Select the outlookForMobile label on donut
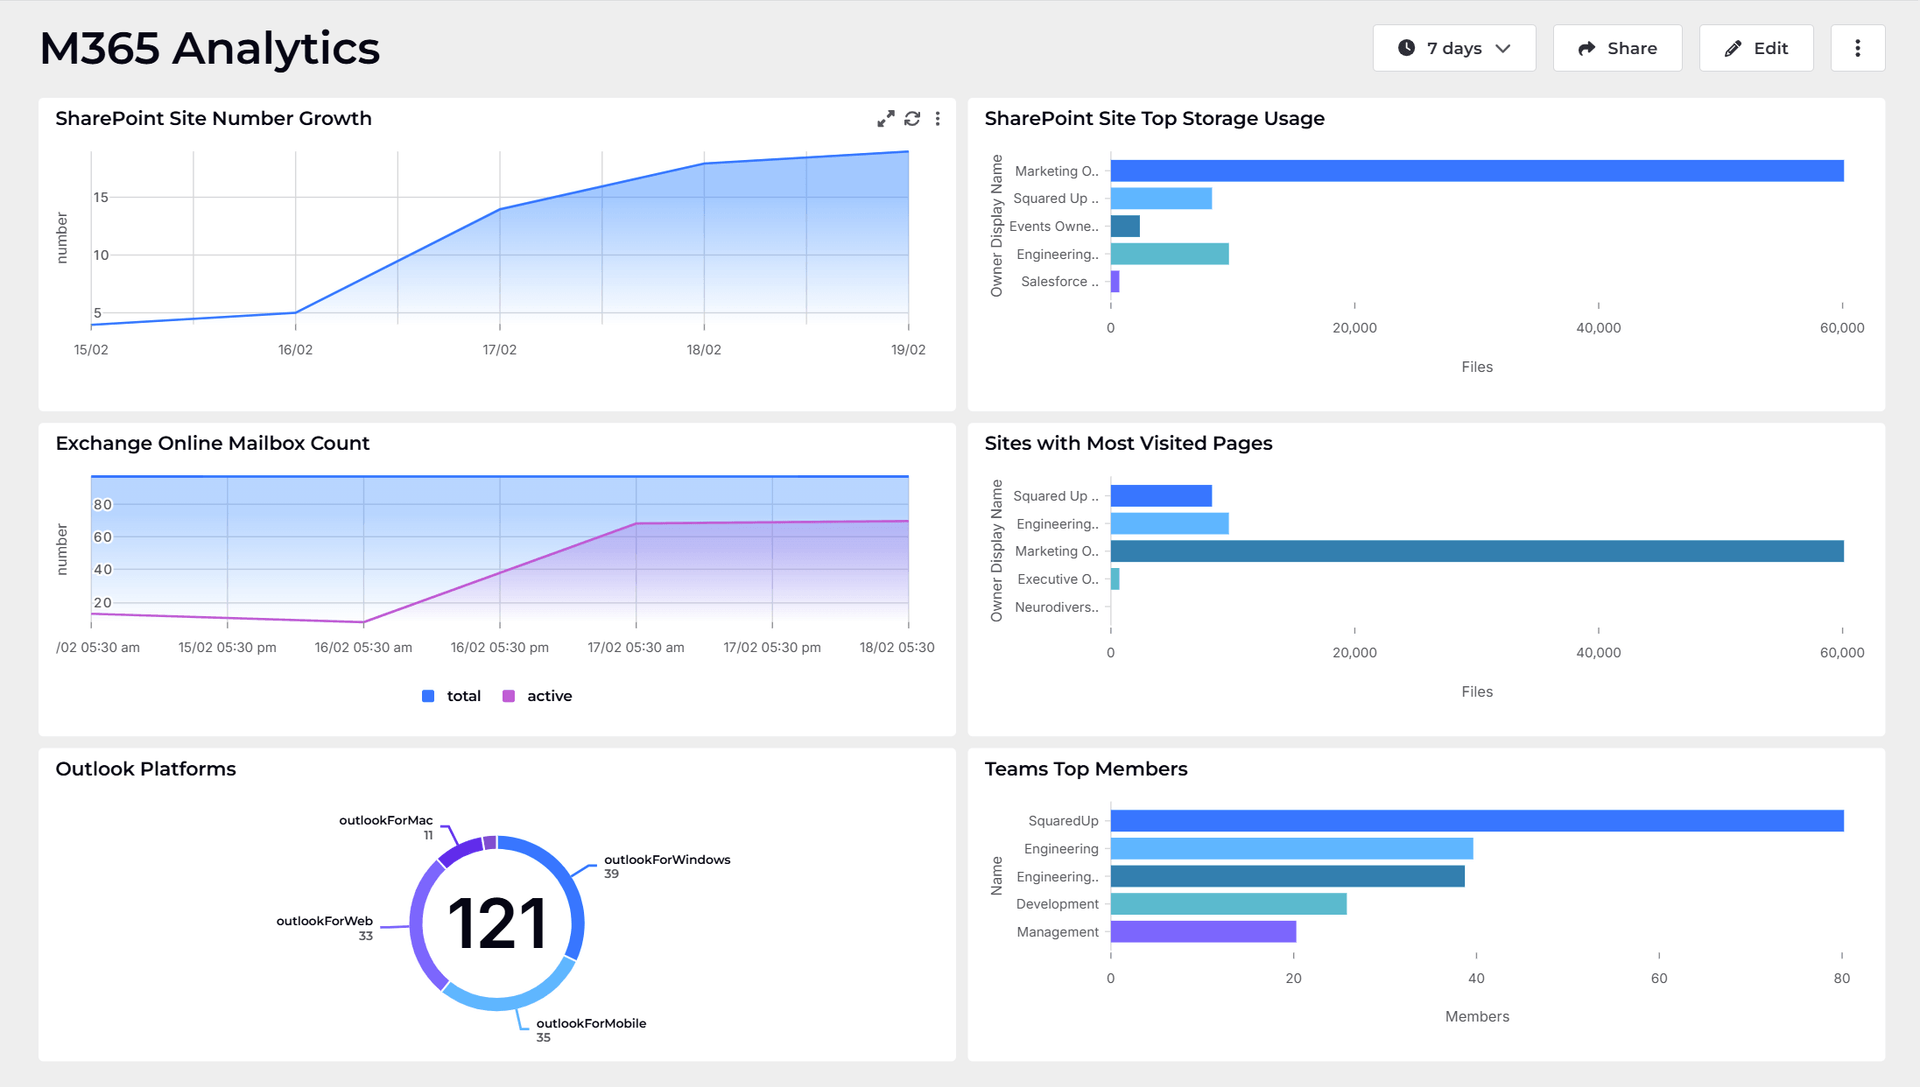1920x1087 pixels. (x=591, y=1023)
